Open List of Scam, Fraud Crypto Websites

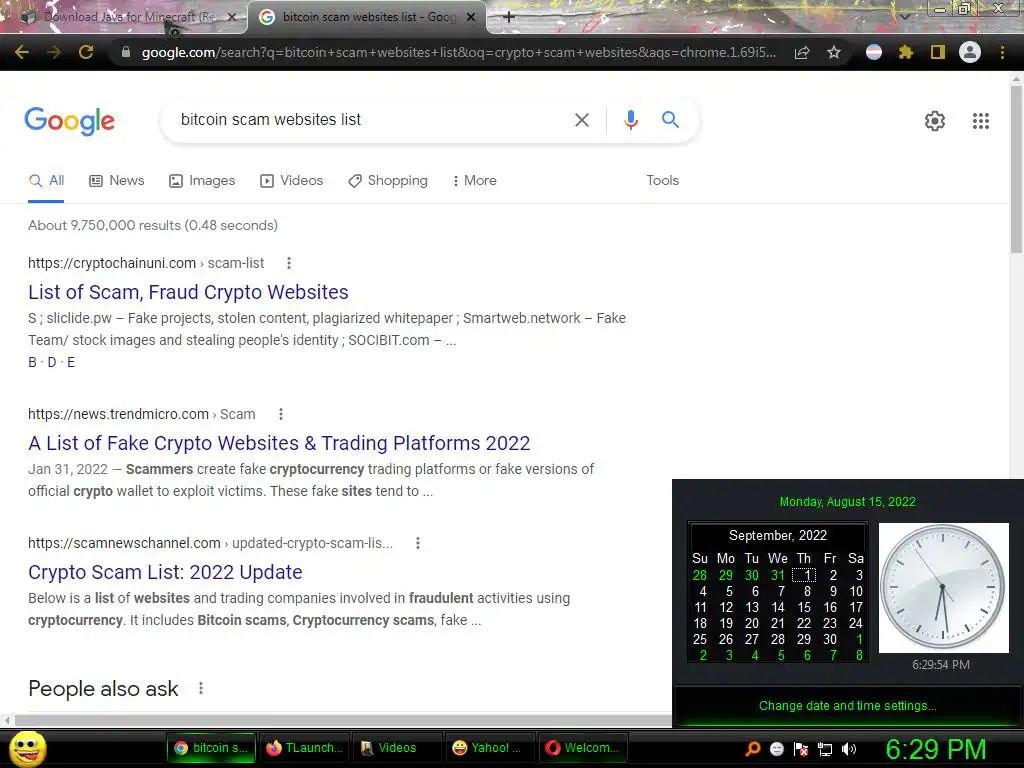[188, 292]
